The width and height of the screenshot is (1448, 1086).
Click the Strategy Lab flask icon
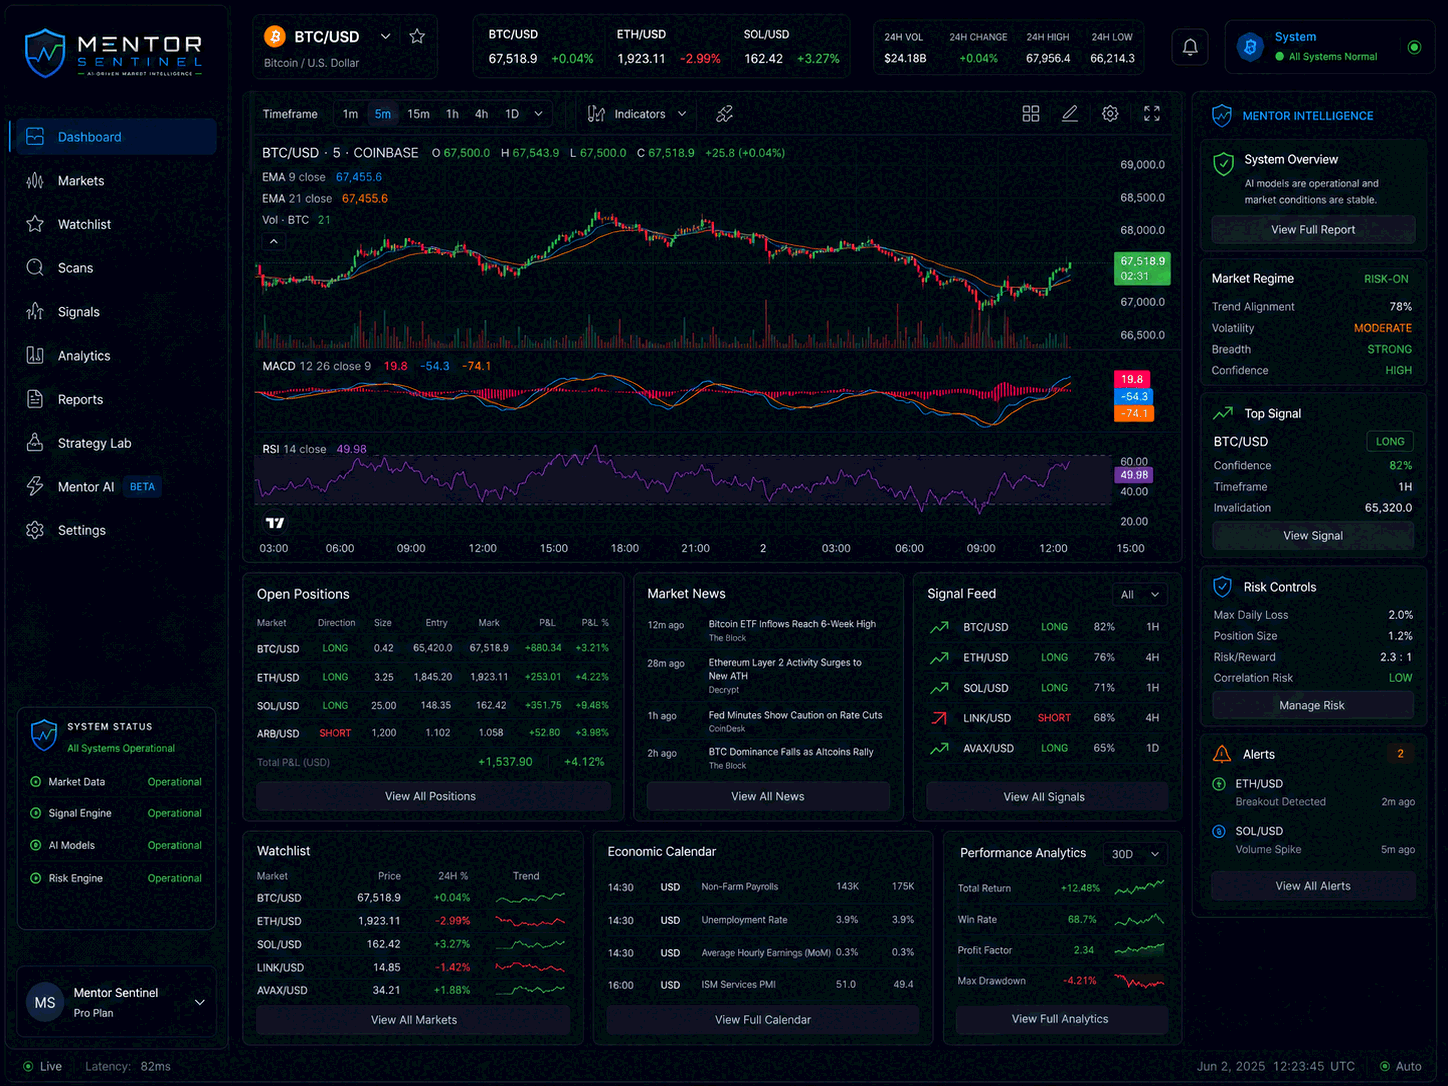pyautogui.click(x=35, y=443)
